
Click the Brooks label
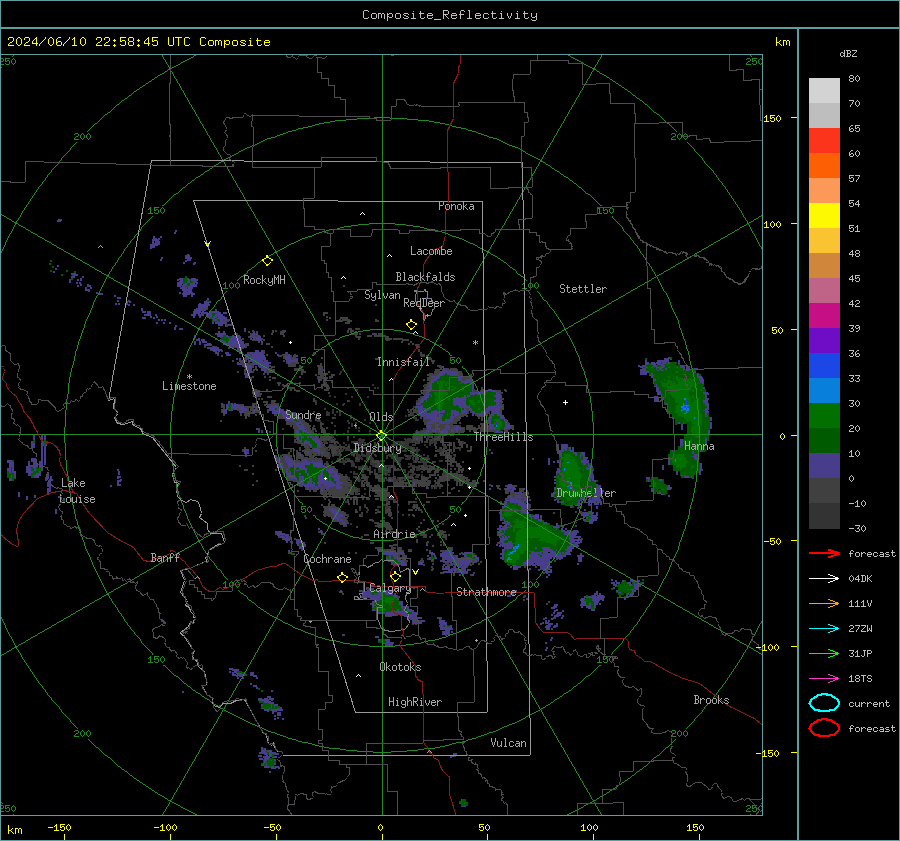point(711,700)
